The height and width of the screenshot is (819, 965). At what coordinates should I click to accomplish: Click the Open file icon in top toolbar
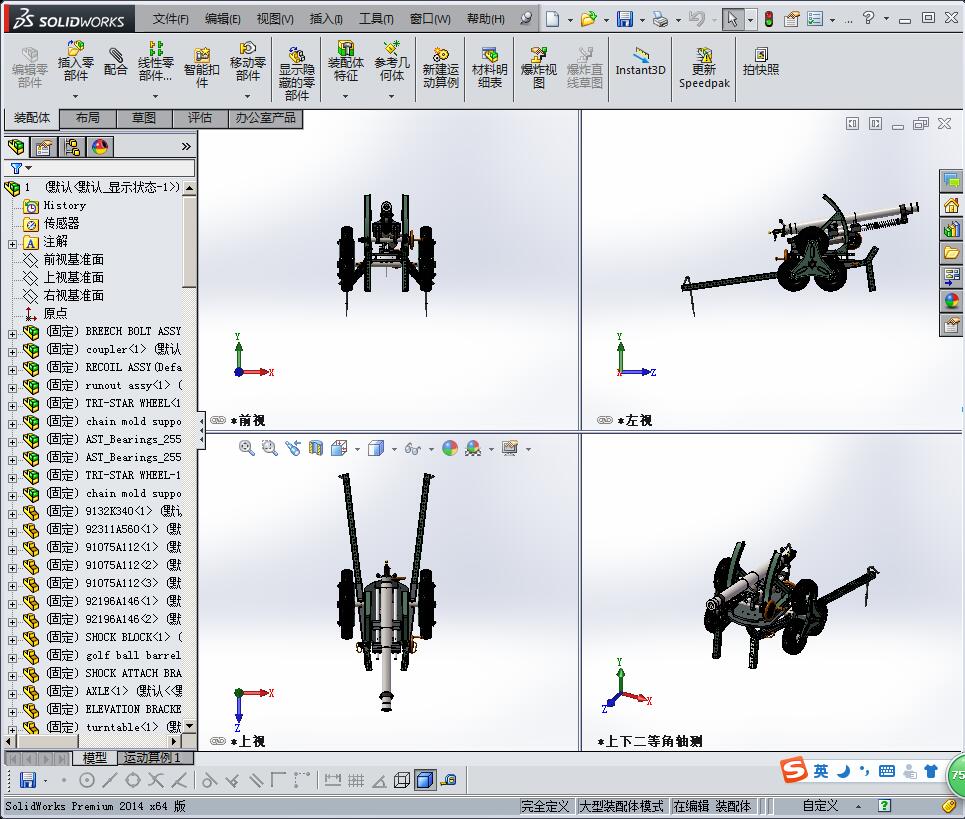(588, 19)
